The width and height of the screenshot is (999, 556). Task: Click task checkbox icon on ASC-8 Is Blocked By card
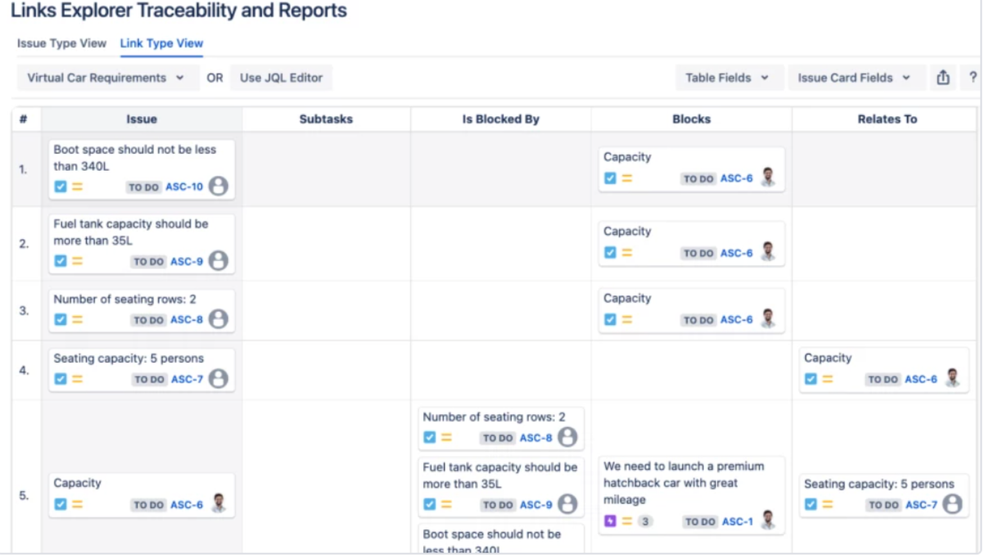tap(429, 438)
